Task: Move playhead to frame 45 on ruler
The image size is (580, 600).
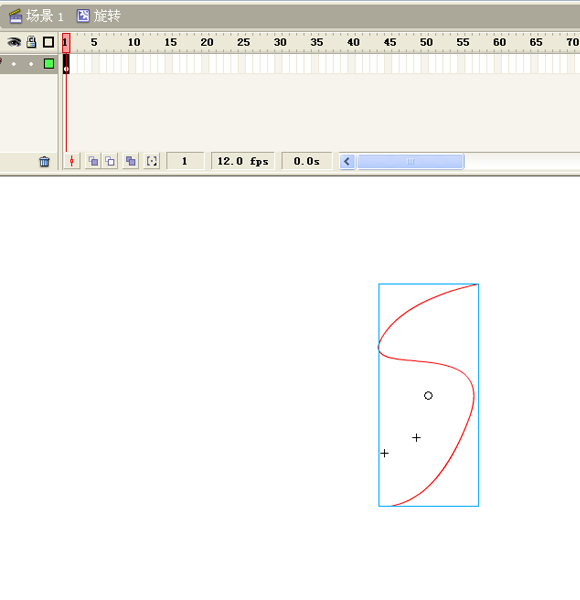Action: tap(390, 42)
